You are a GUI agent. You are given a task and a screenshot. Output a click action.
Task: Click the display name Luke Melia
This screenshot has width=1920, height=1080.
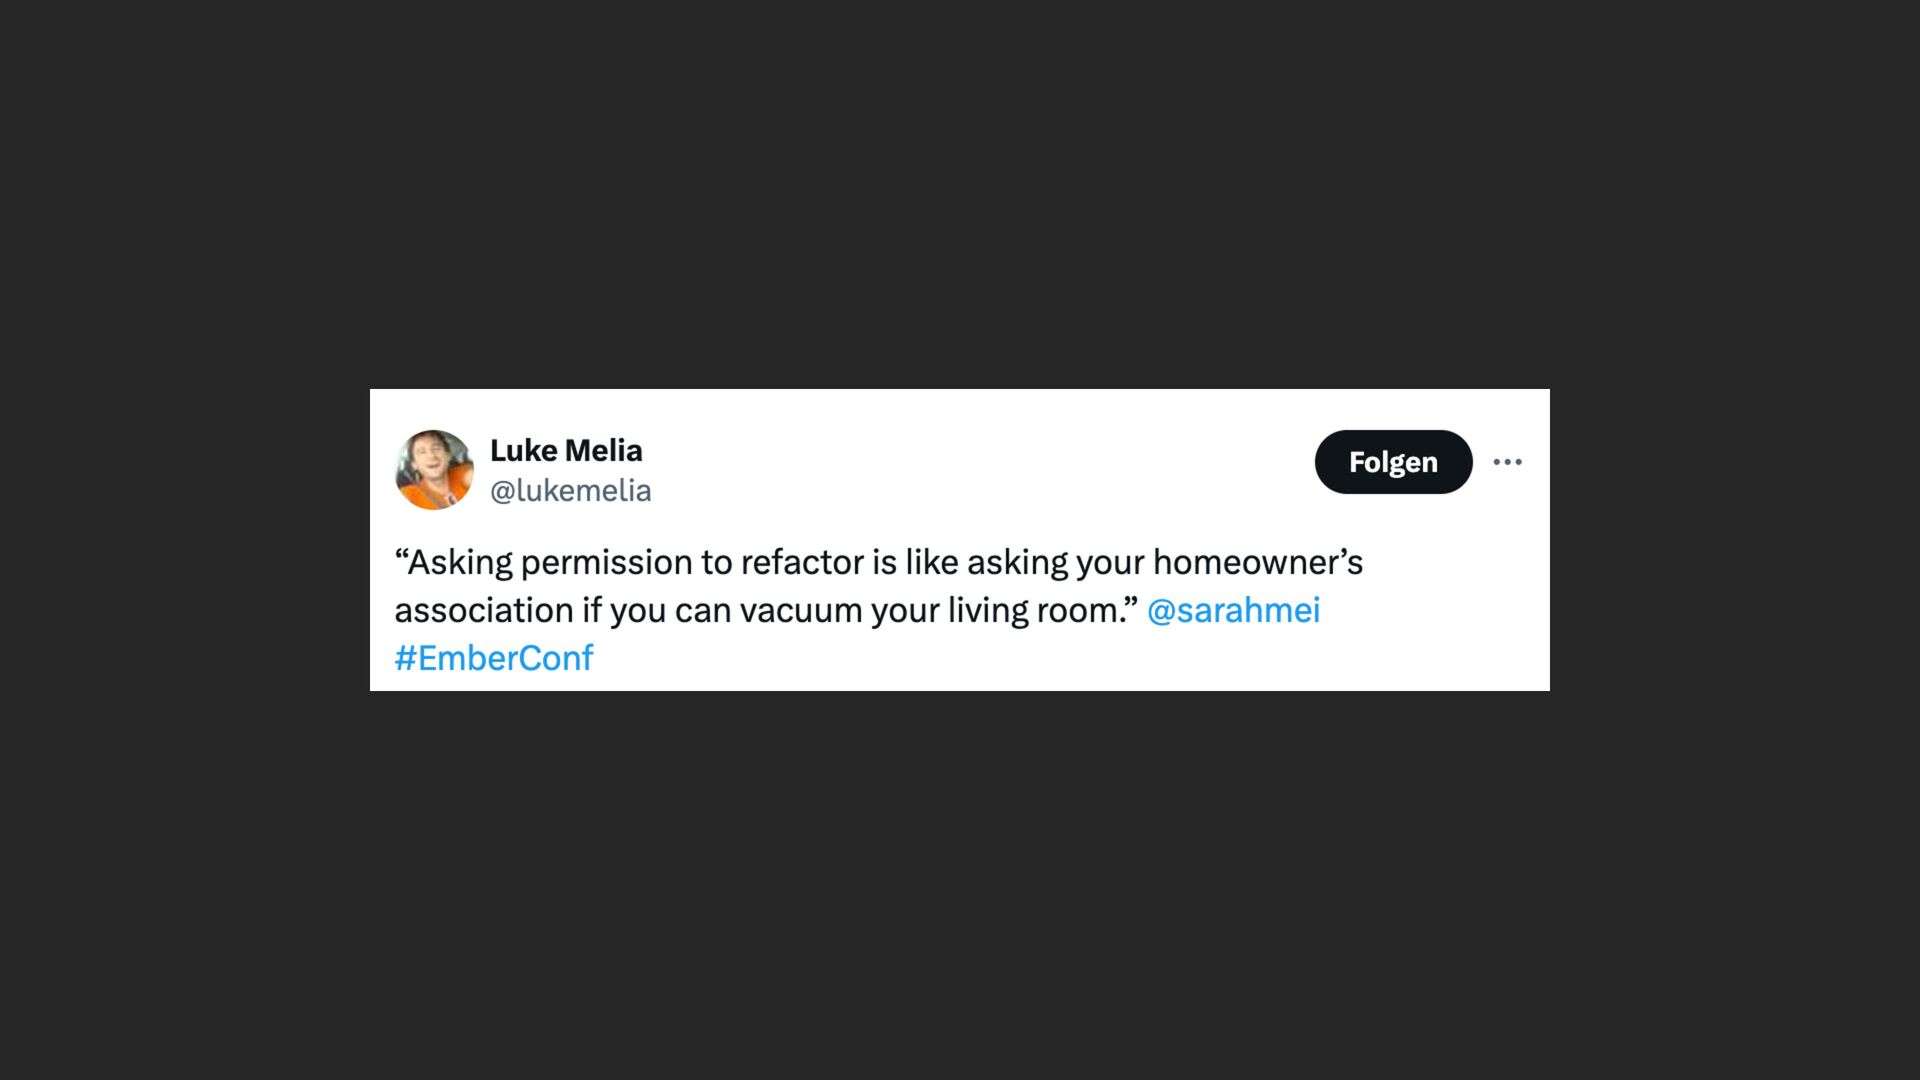click(566, 451)
